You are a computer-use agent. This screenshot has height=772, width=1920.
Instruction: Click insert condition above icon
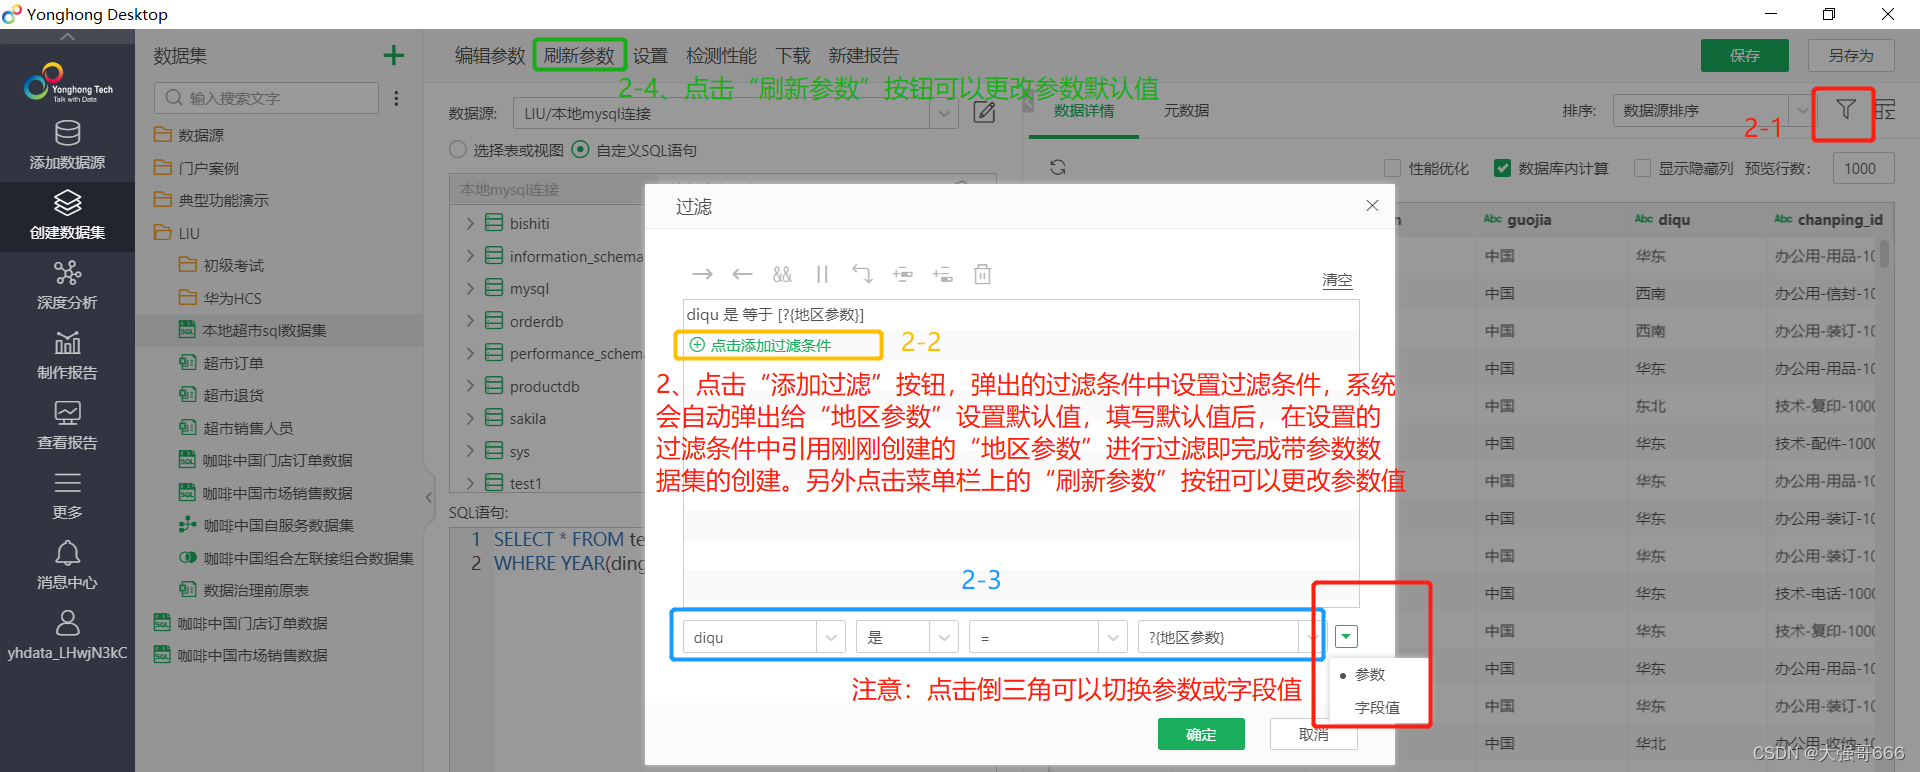click(x=903, y=274)
